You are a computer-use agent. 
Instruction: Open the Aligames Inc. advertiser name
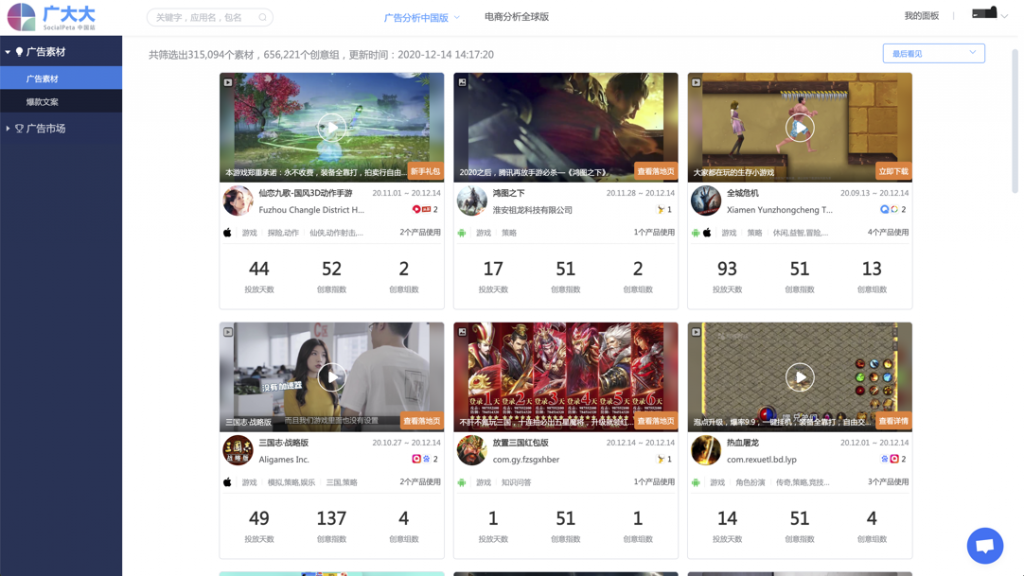[284, 459]
